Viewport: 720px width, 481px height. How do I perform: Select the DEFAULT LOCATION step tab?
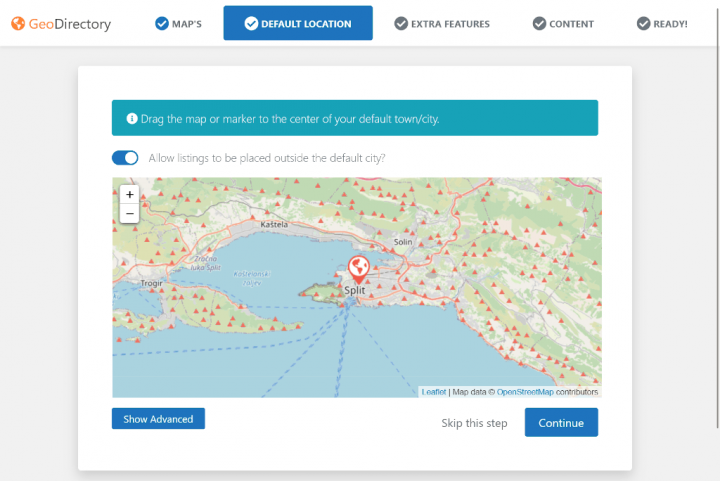298,23
